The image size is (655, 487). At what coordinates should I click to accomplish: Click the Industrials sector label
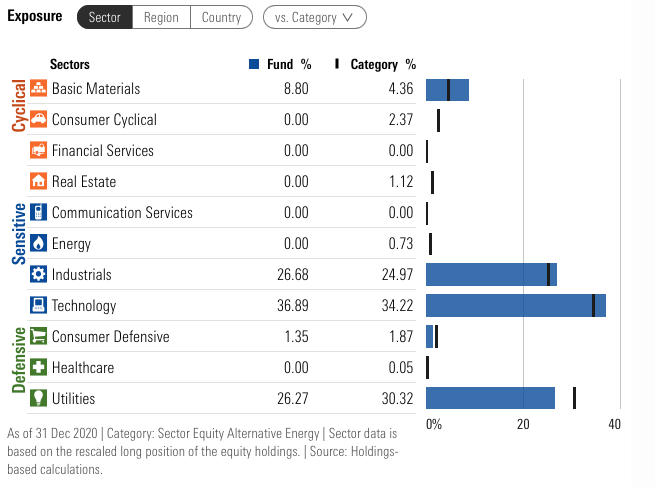81,275
